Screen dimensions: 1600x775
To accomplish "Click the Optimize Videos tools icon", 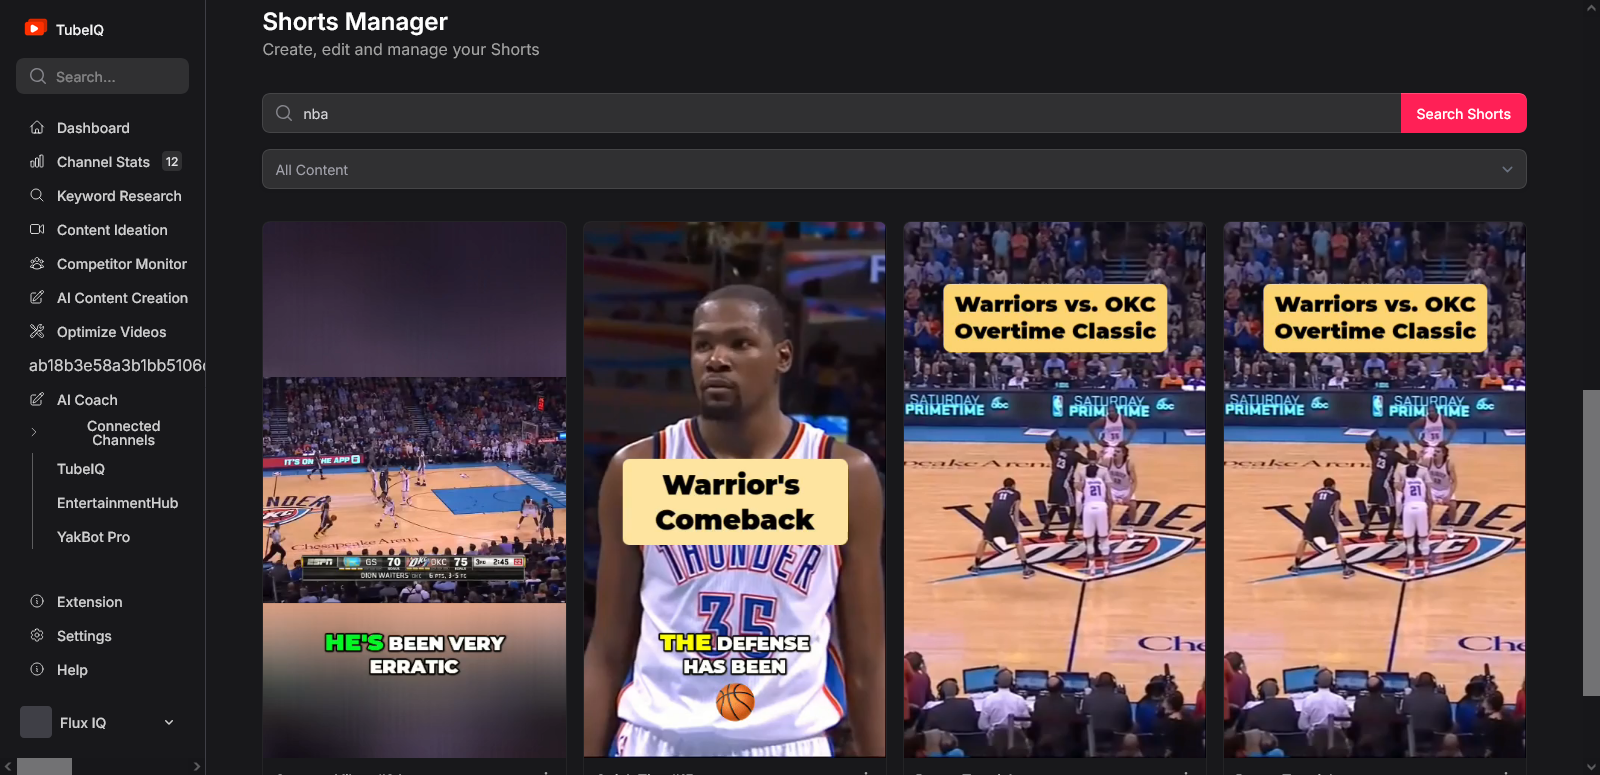I will (37, 332).
